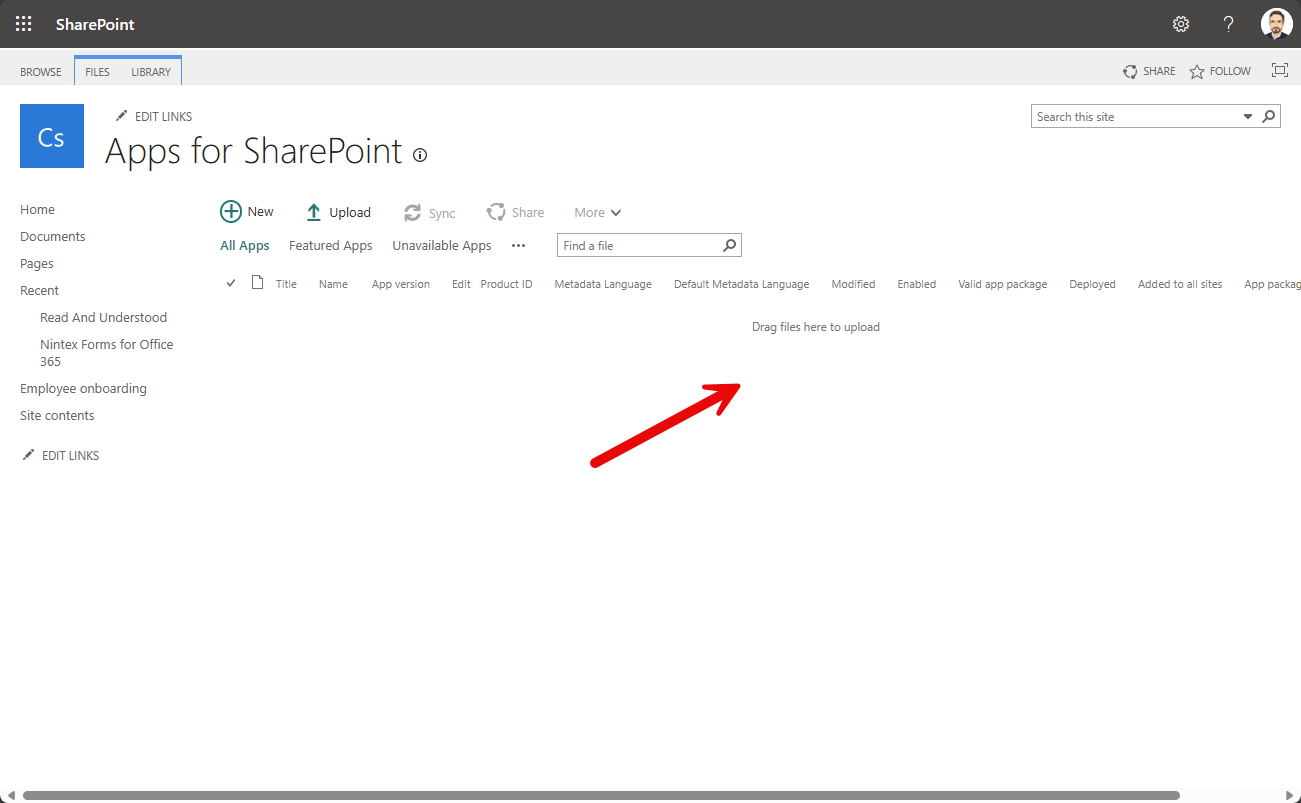
Task: Open the user profile picture menu
Action: pyautogui.click(x=1276, y=24)
